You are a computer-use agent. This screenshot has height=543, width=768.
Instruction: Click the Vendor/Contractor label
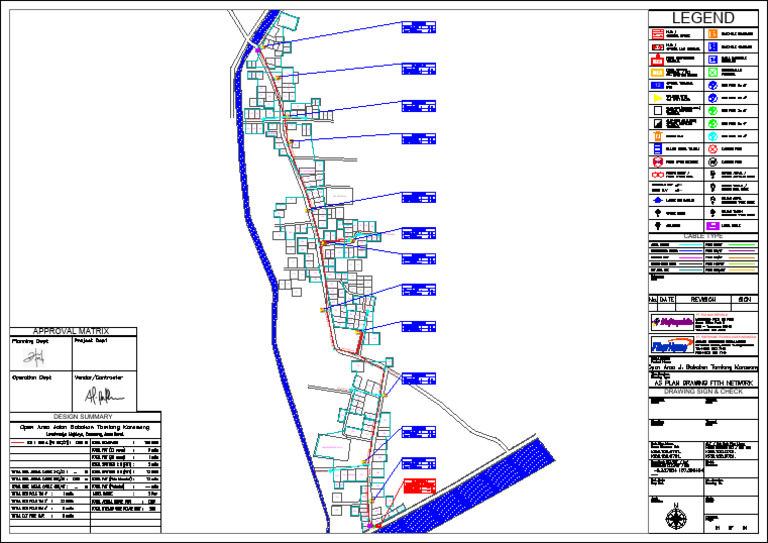click(x=98, y=378)
